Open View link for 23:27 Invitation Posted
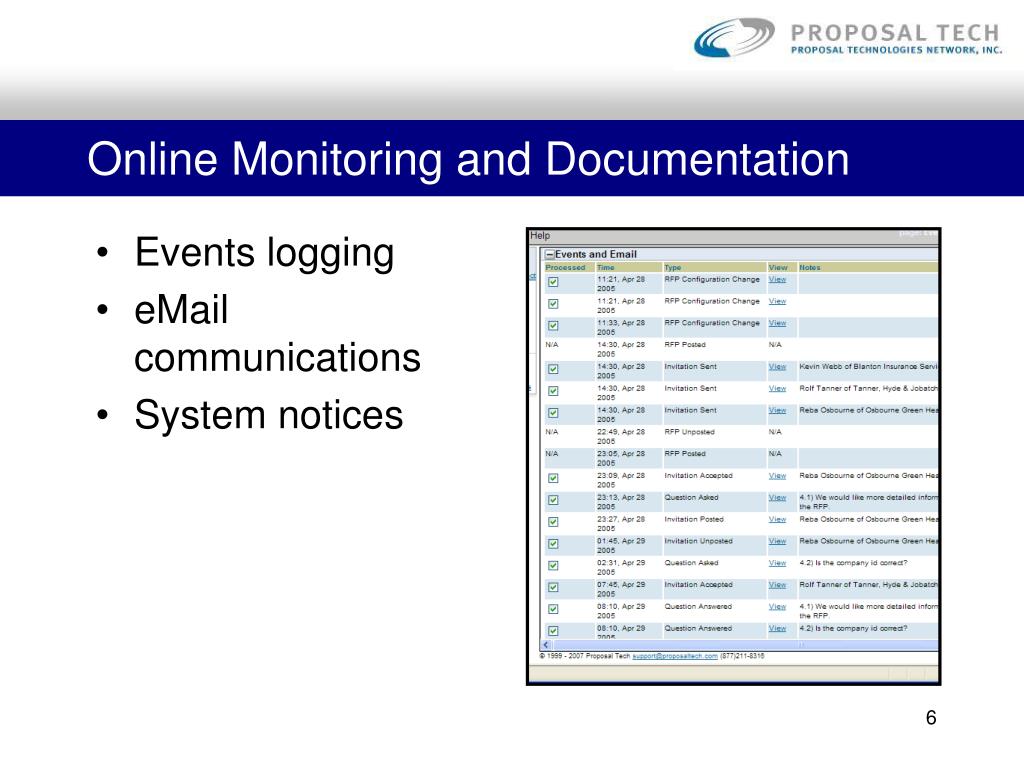 tap(777, 520)
